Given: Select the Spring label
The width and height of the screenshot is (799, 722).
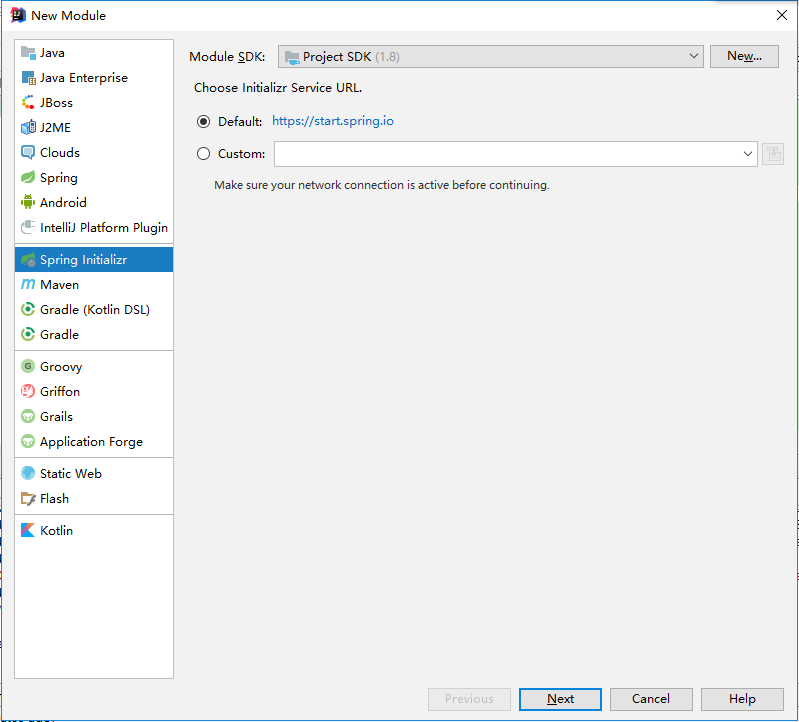Looking at the screenshot, I should coord(59,178).
